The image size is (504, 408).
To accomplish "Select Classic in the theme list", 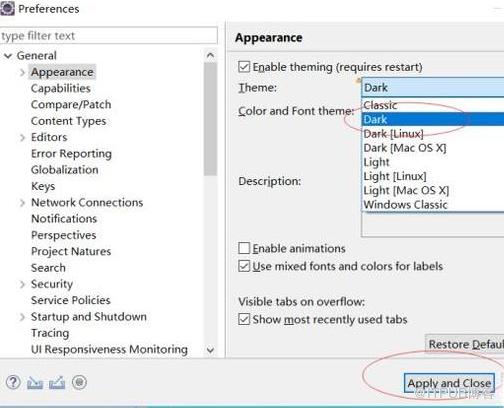I will tap(433, 105).
